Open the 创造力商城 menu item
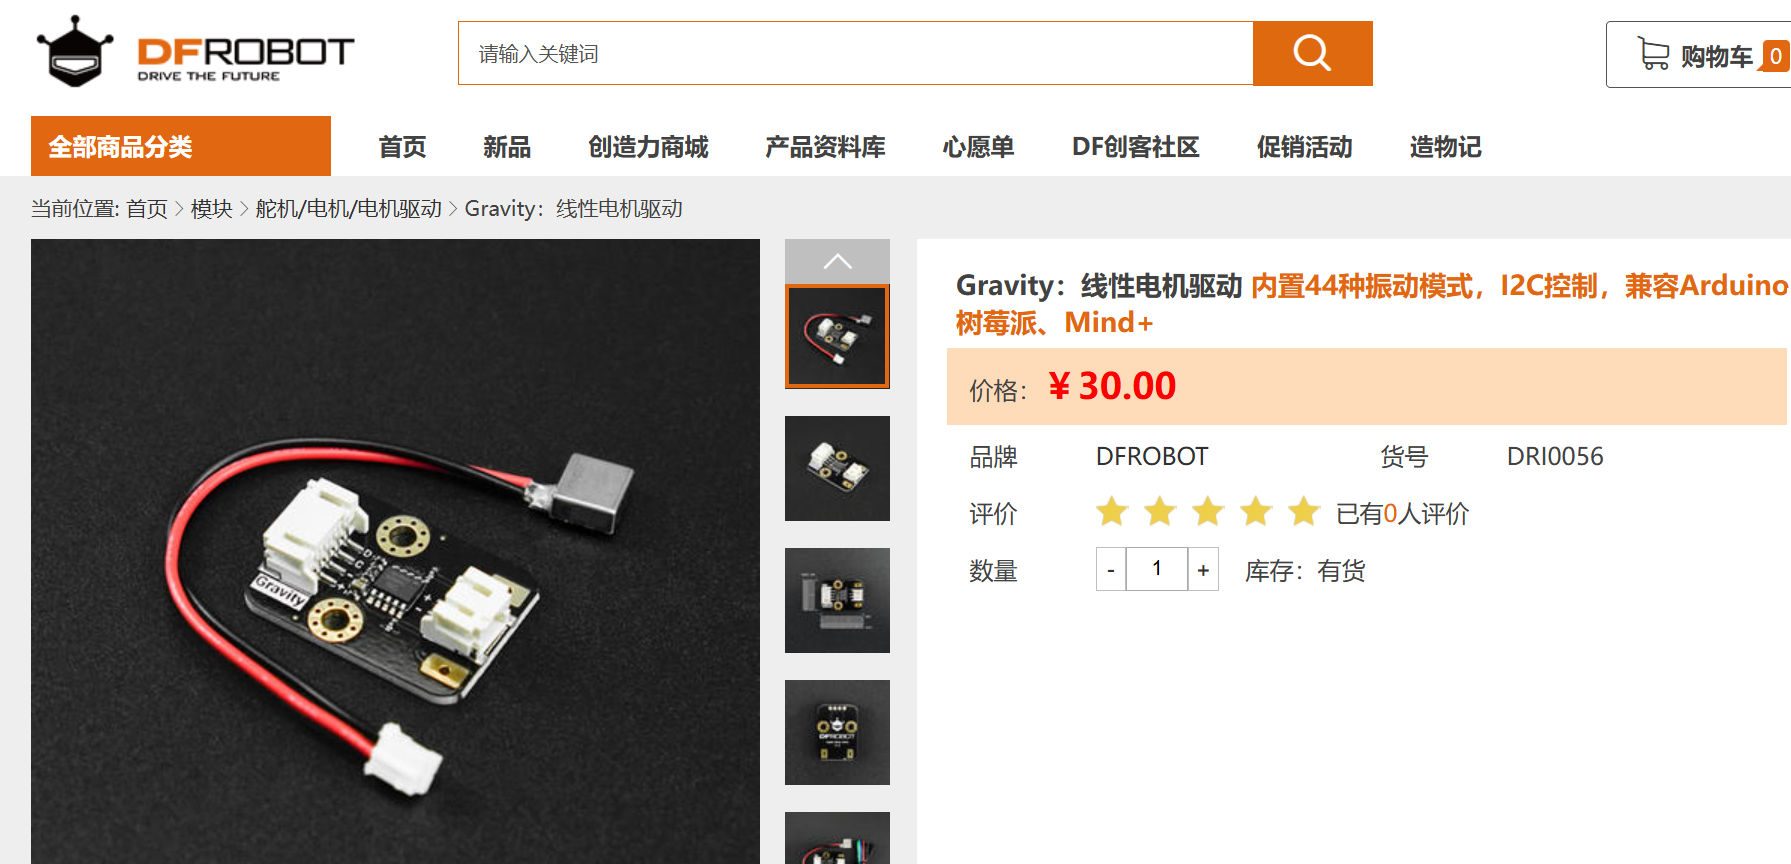Viewport: 1791px width, 864px height. (648, 147)
